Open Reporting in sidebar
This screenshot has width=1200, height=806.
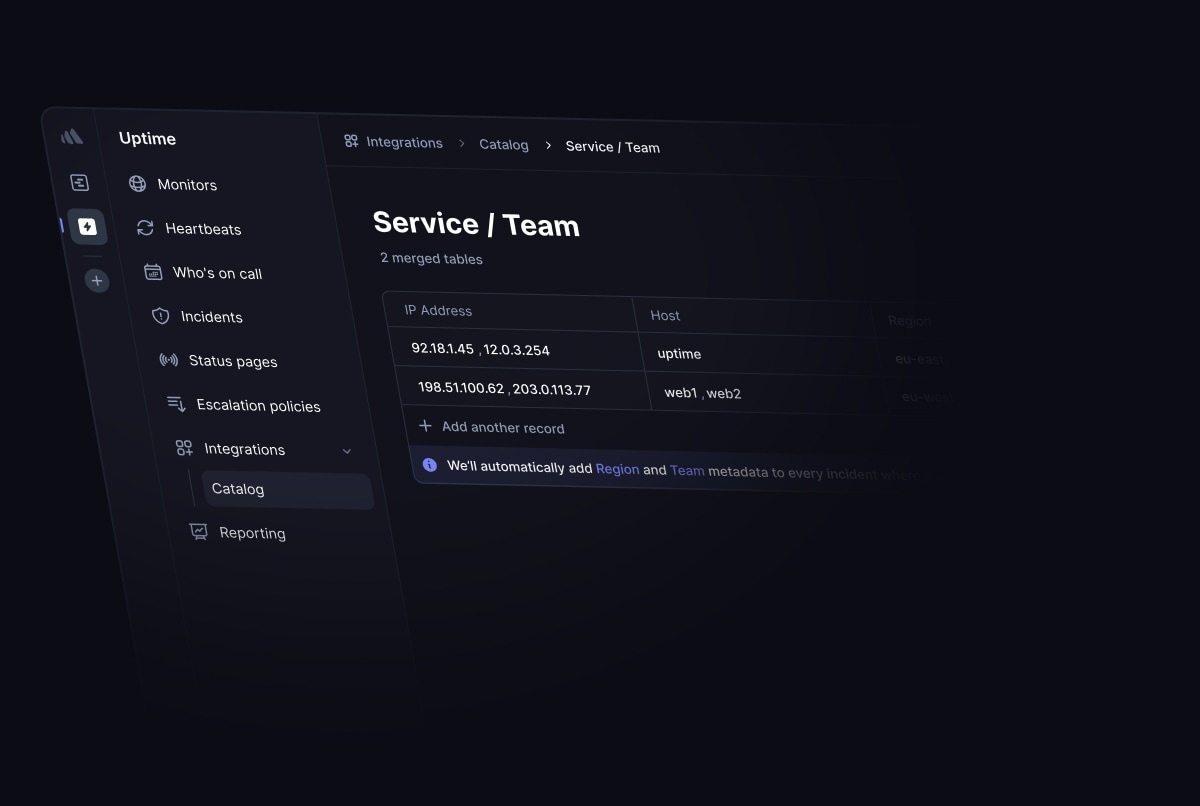[x=252, y=533]
